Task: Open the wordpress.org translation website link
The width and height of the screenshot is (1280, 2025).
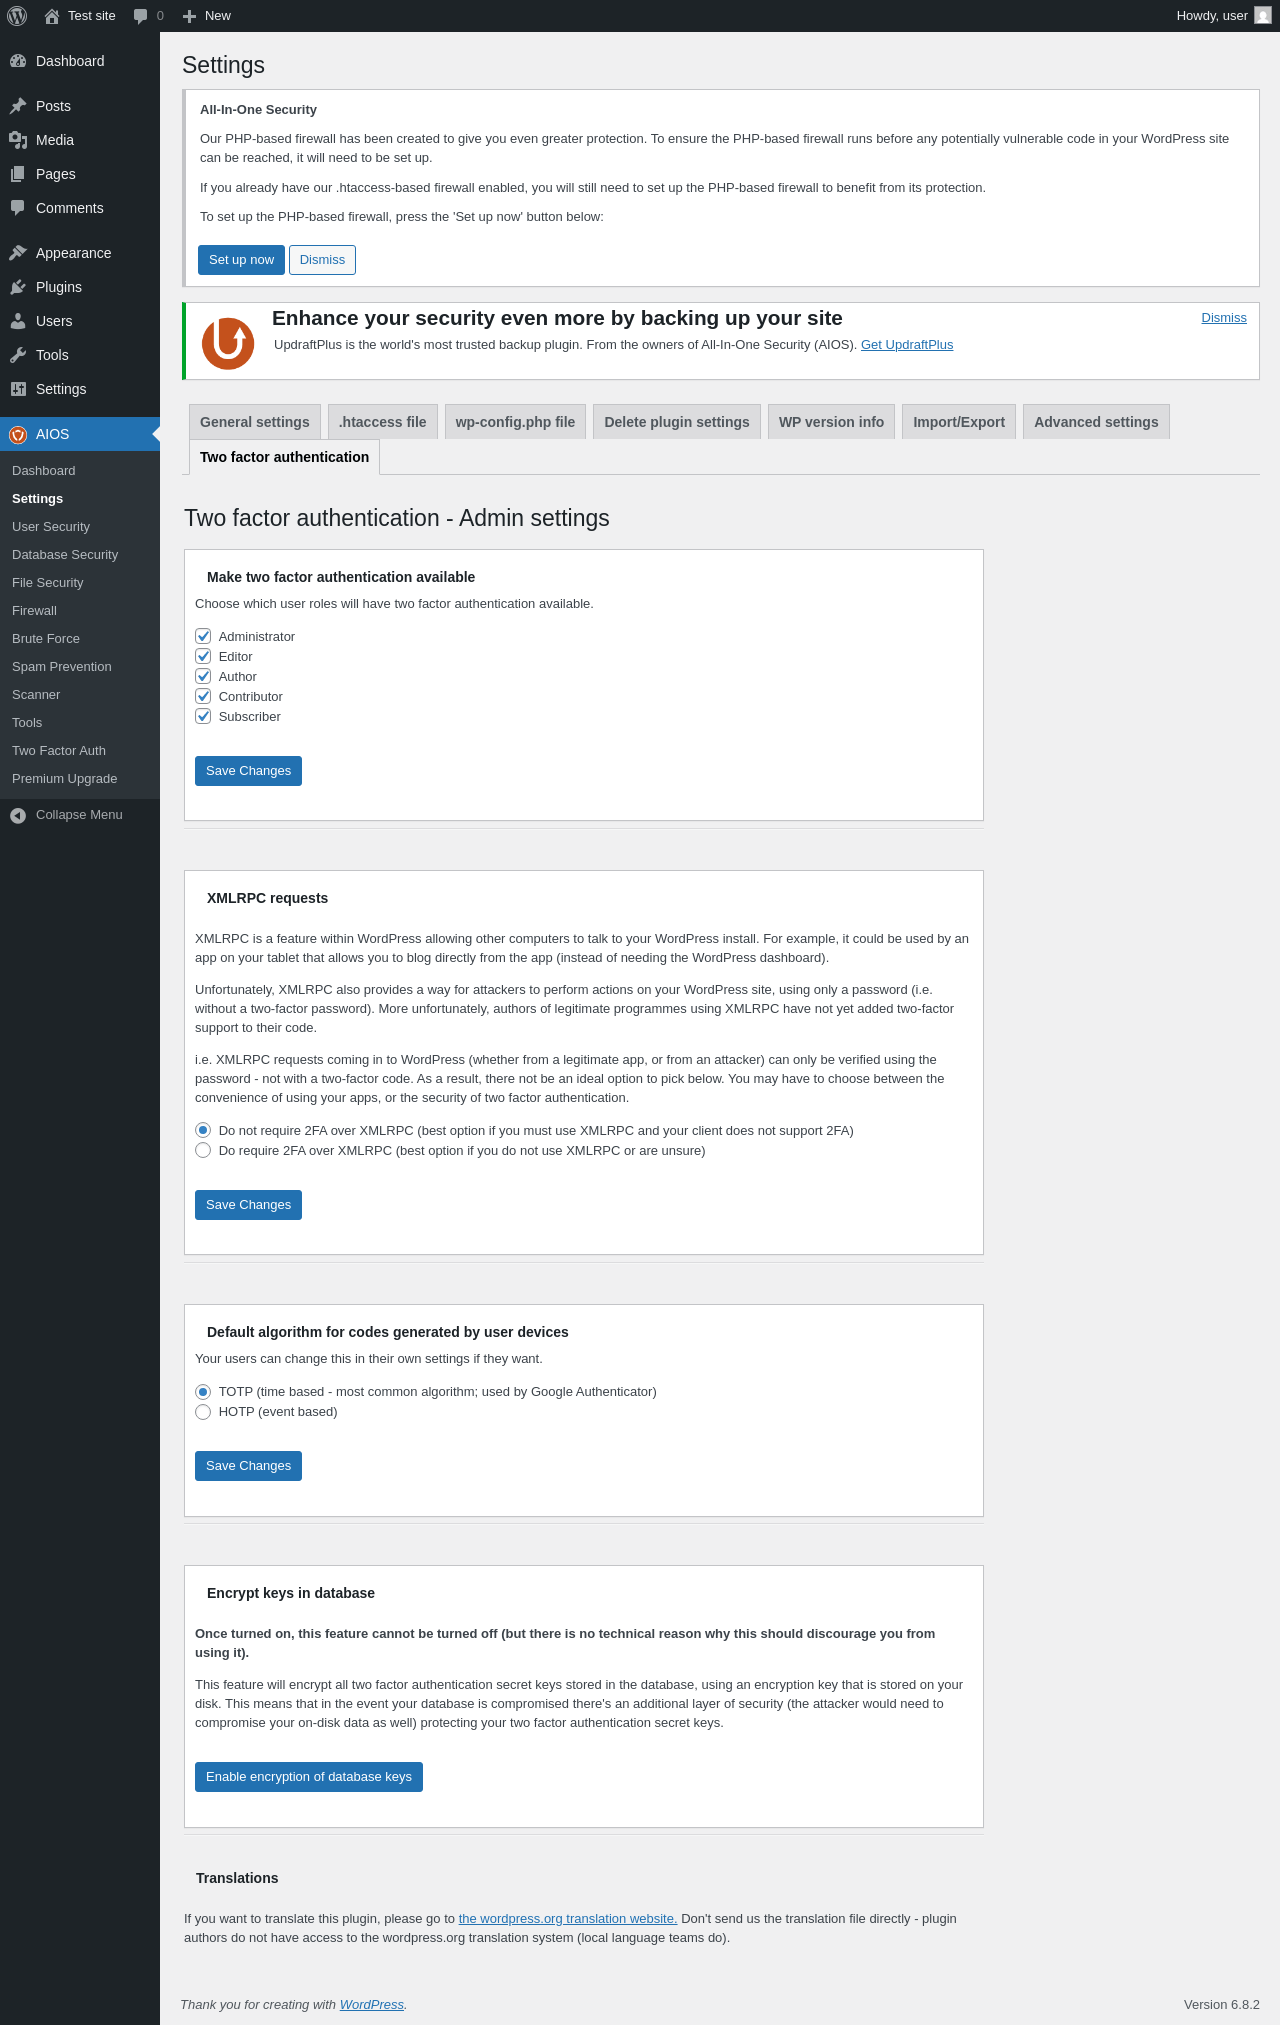Action: coord(568,1919)
